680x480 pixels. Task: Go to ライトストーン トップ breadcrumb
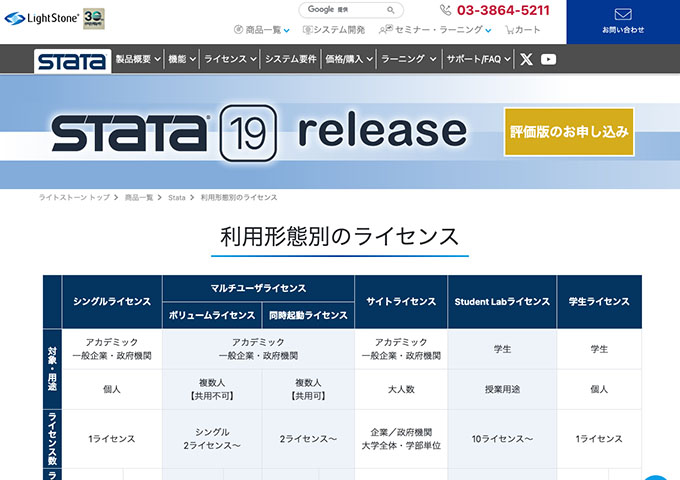point(74,198)
